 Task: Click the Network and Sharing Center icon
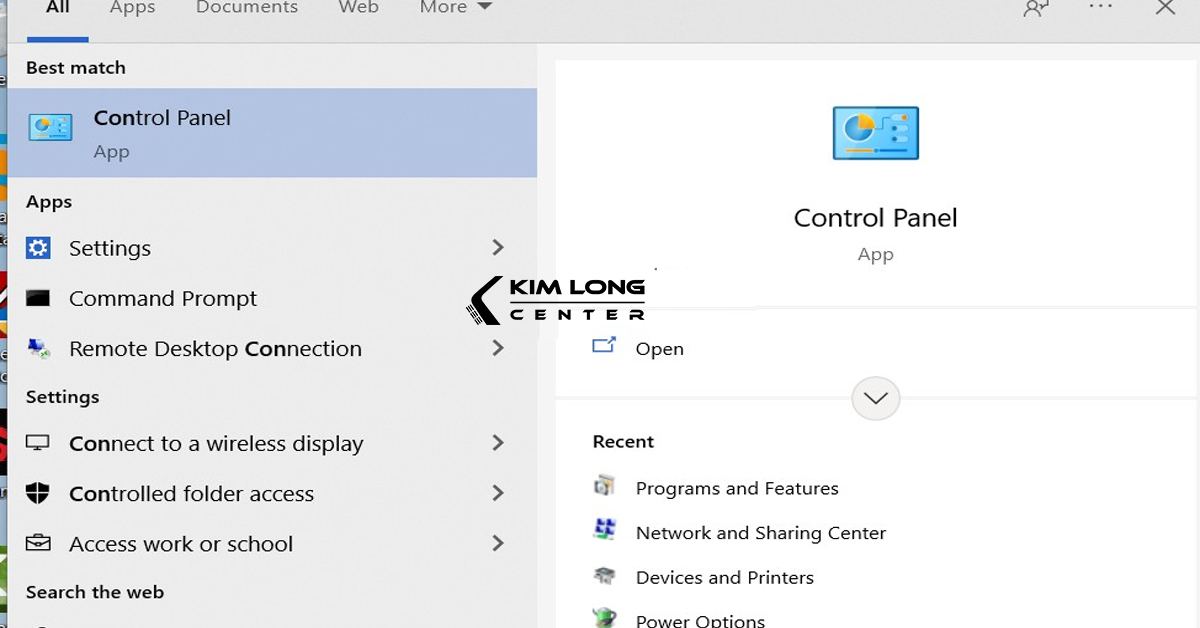click(605, 529)
